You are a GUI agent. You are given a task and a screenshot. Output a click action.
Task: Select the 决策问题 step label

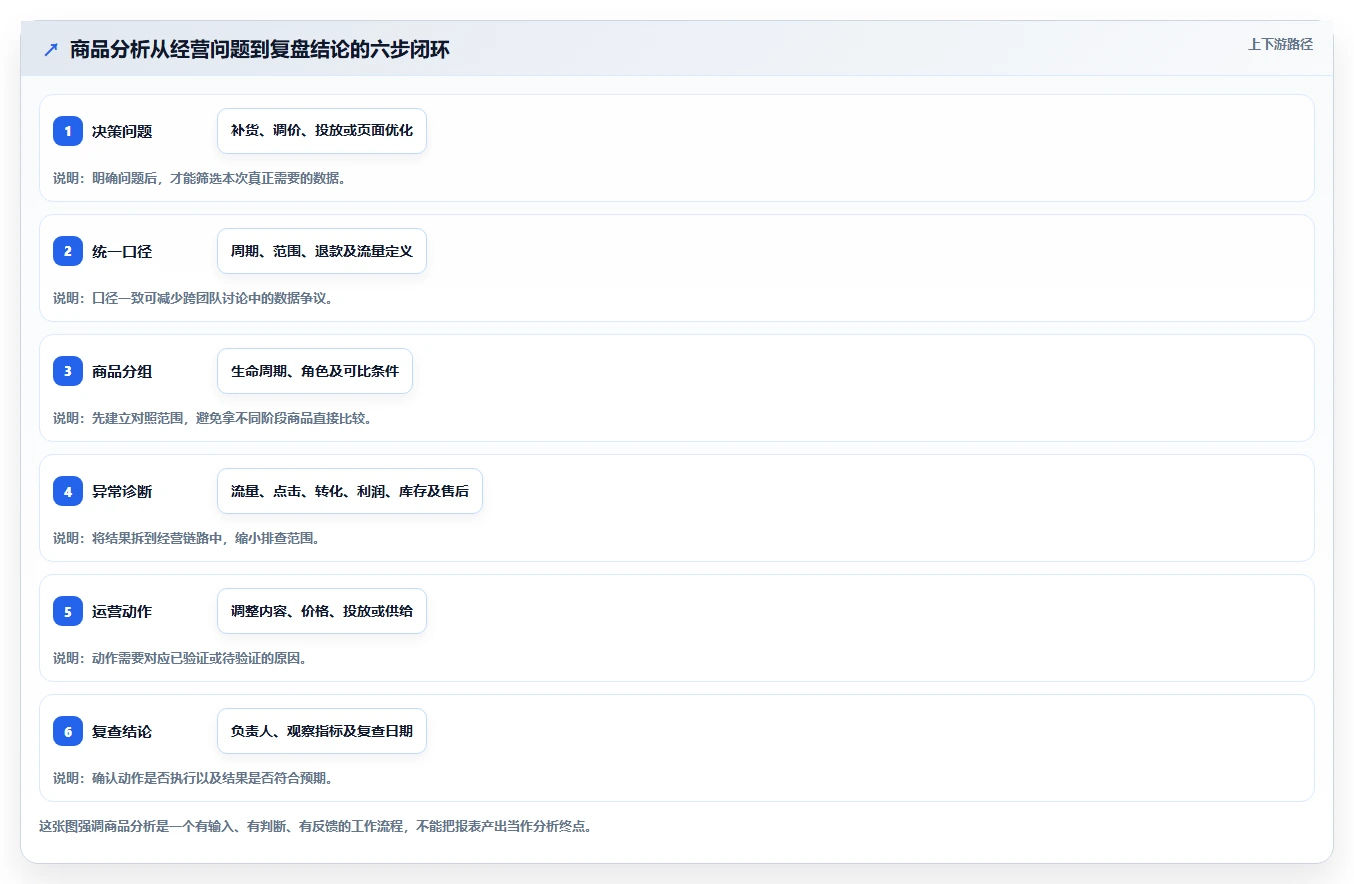122,131
